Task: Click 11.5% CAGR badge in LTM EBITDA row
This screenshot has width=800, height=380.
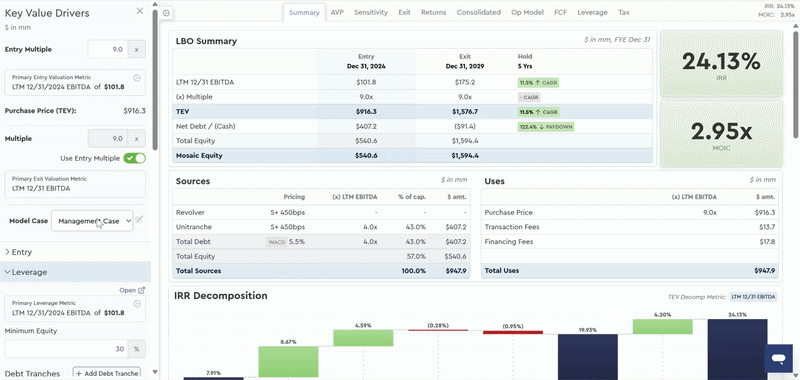Action: (x=538, y=82)
